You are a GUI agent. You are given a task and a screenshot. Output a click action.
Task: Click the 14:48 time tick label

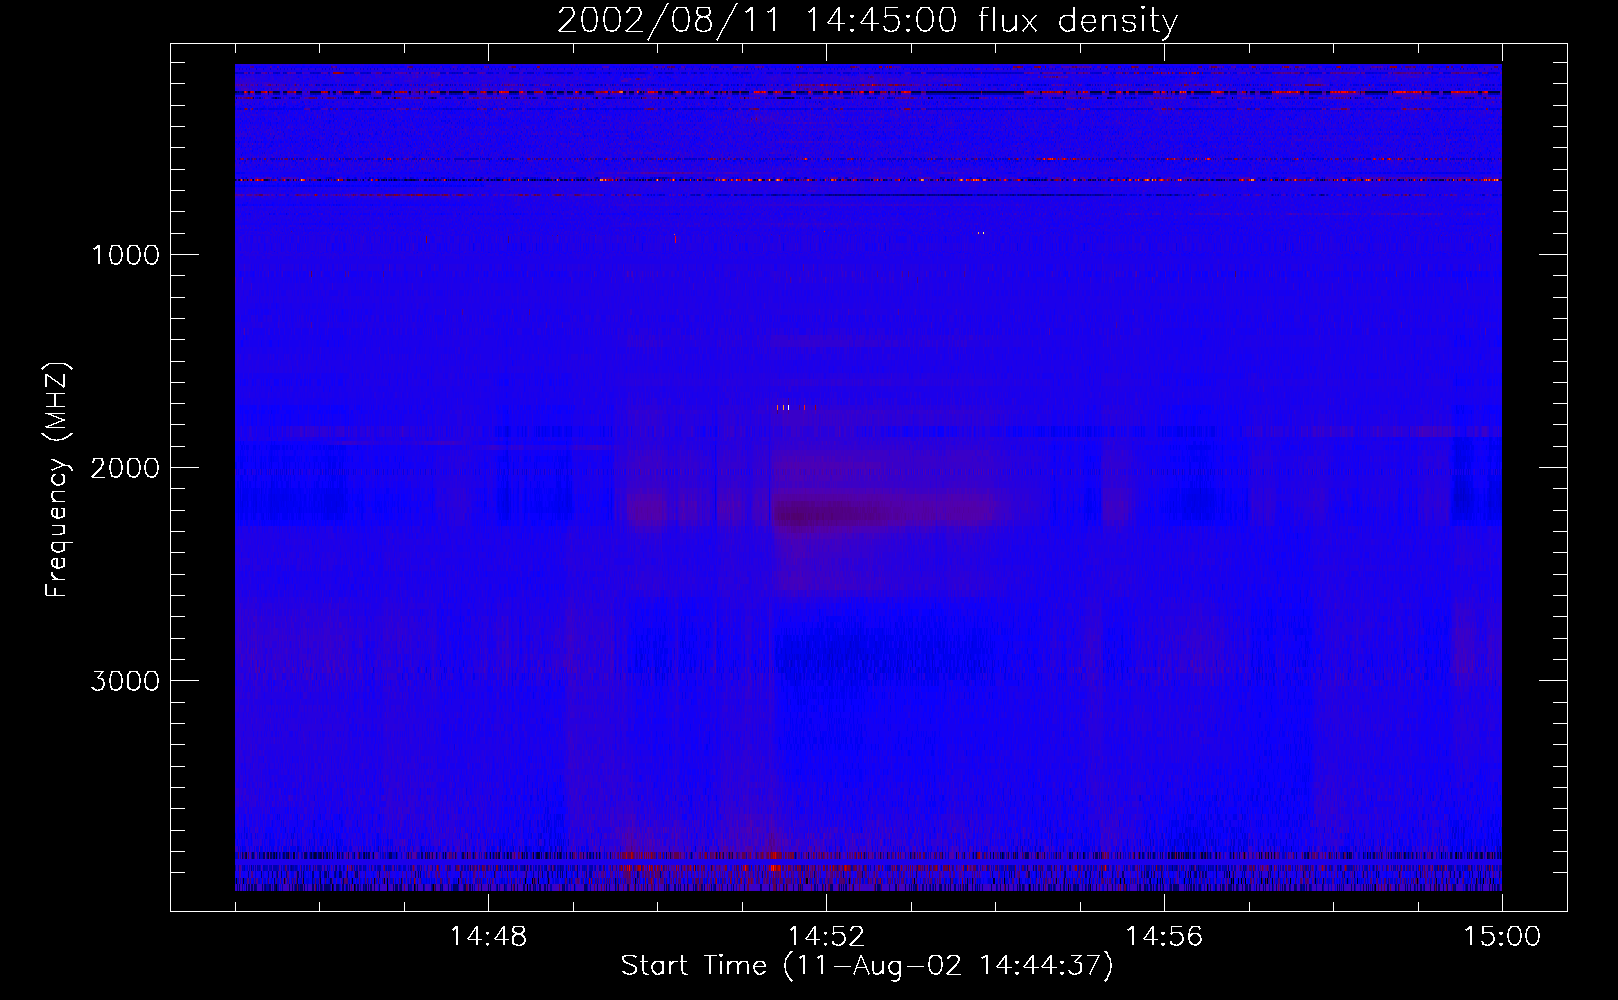pos(488,937)
